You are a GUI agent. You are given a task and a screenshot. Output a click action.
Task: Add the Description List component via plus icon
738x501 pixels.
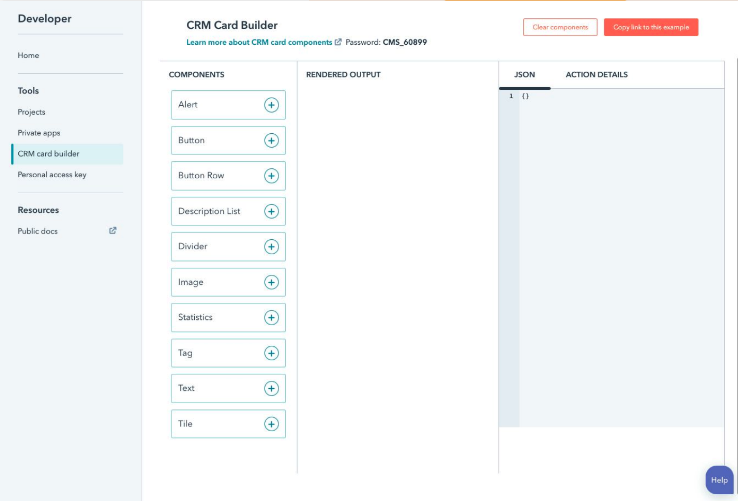point(271,211)
